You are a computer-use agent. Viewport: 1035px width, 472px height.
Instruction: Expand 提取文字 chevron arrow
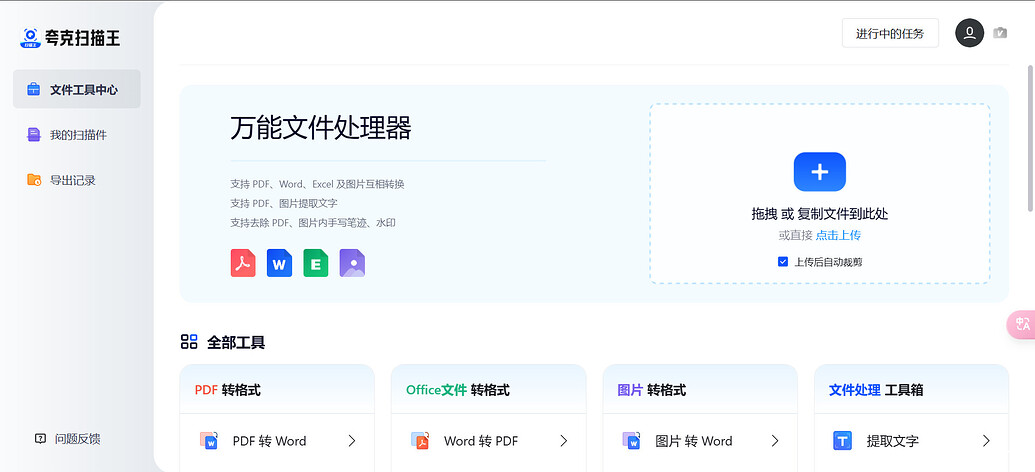[986, 441]
